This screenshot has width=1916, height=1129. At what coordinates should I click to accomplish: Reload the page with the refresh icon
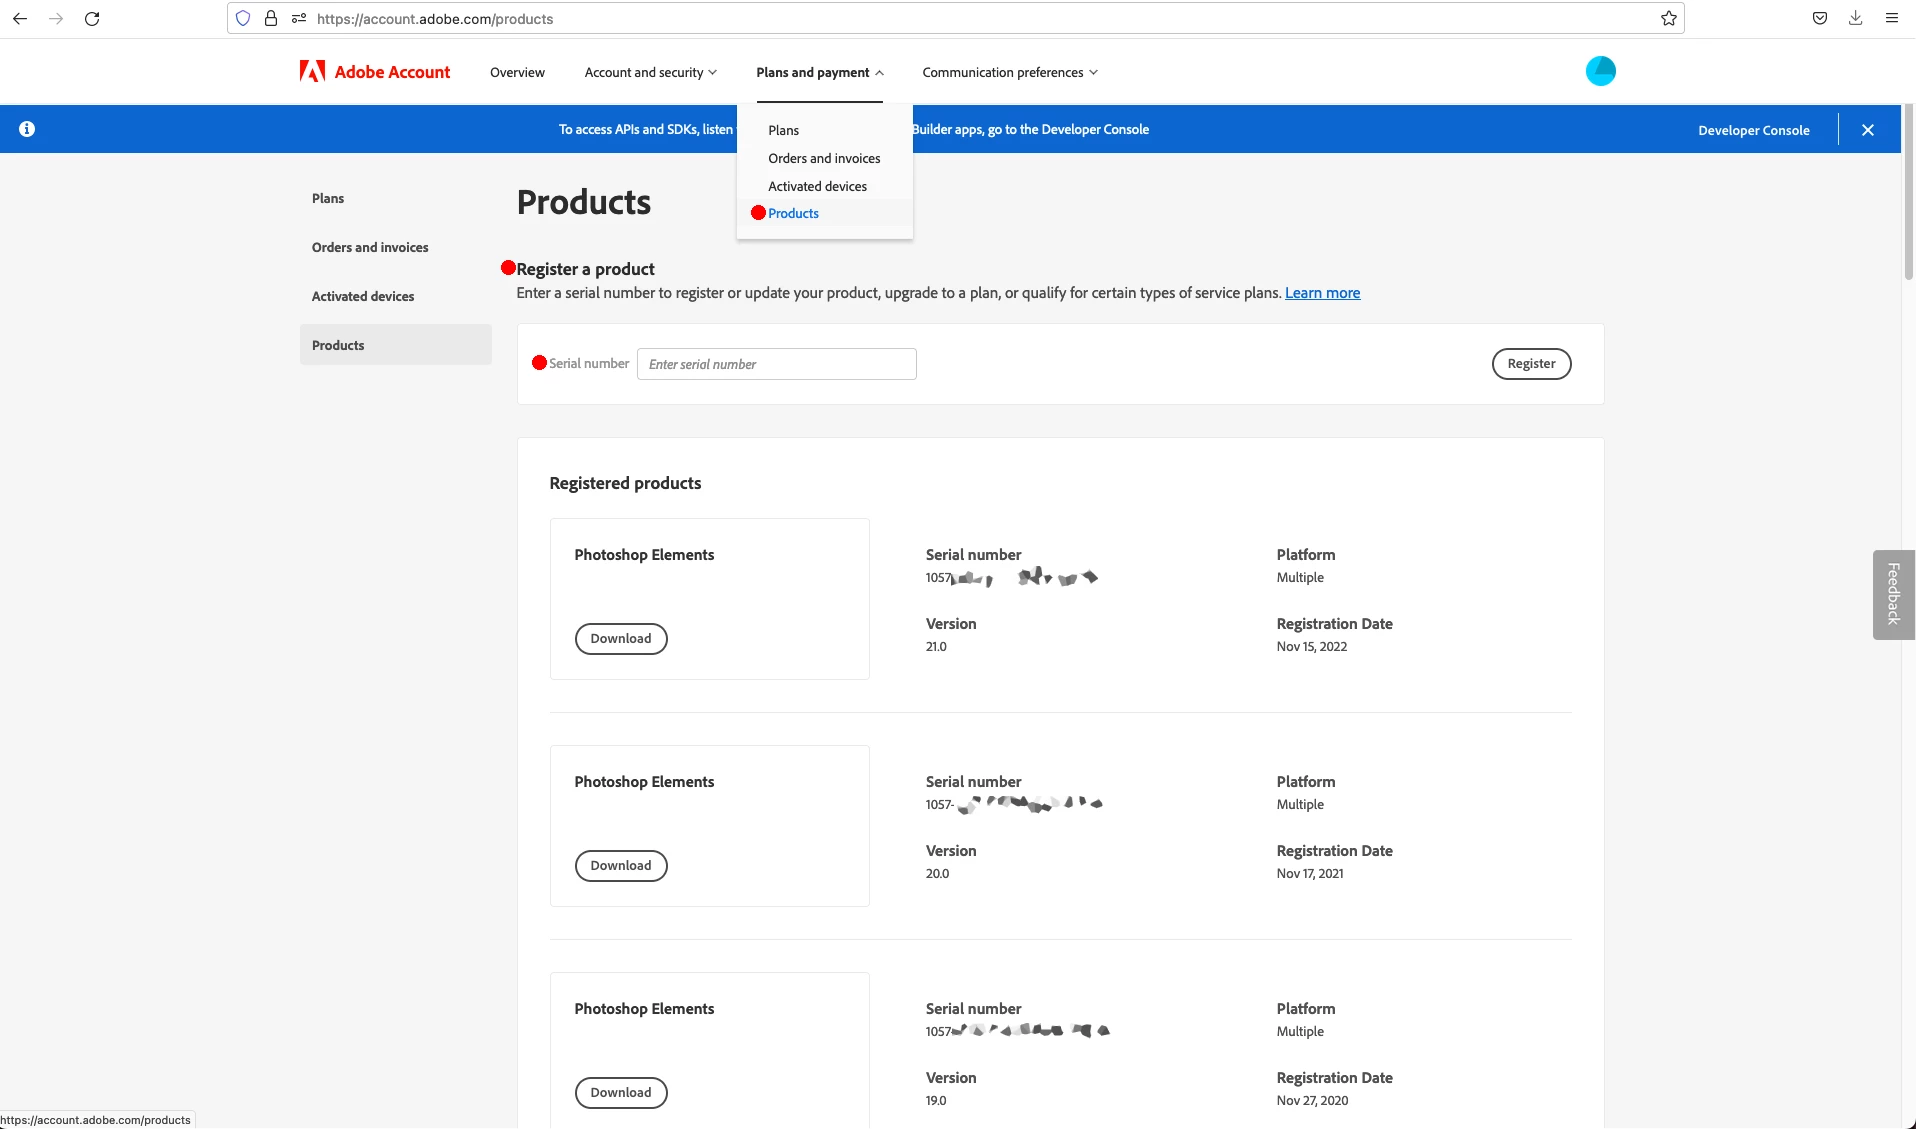92,18
